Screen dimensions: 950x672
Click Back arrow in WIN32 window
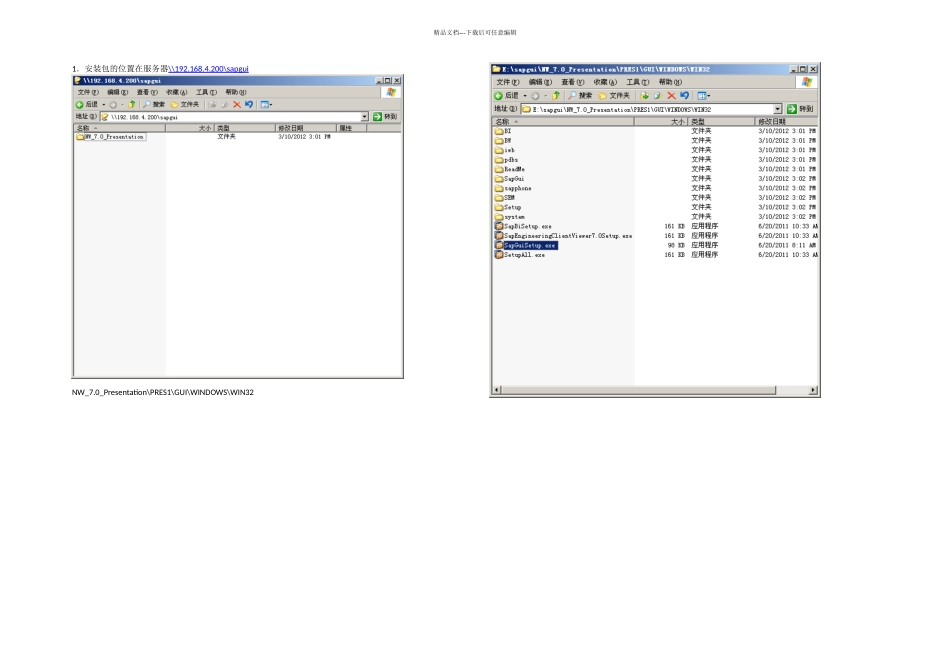point(498,96)
